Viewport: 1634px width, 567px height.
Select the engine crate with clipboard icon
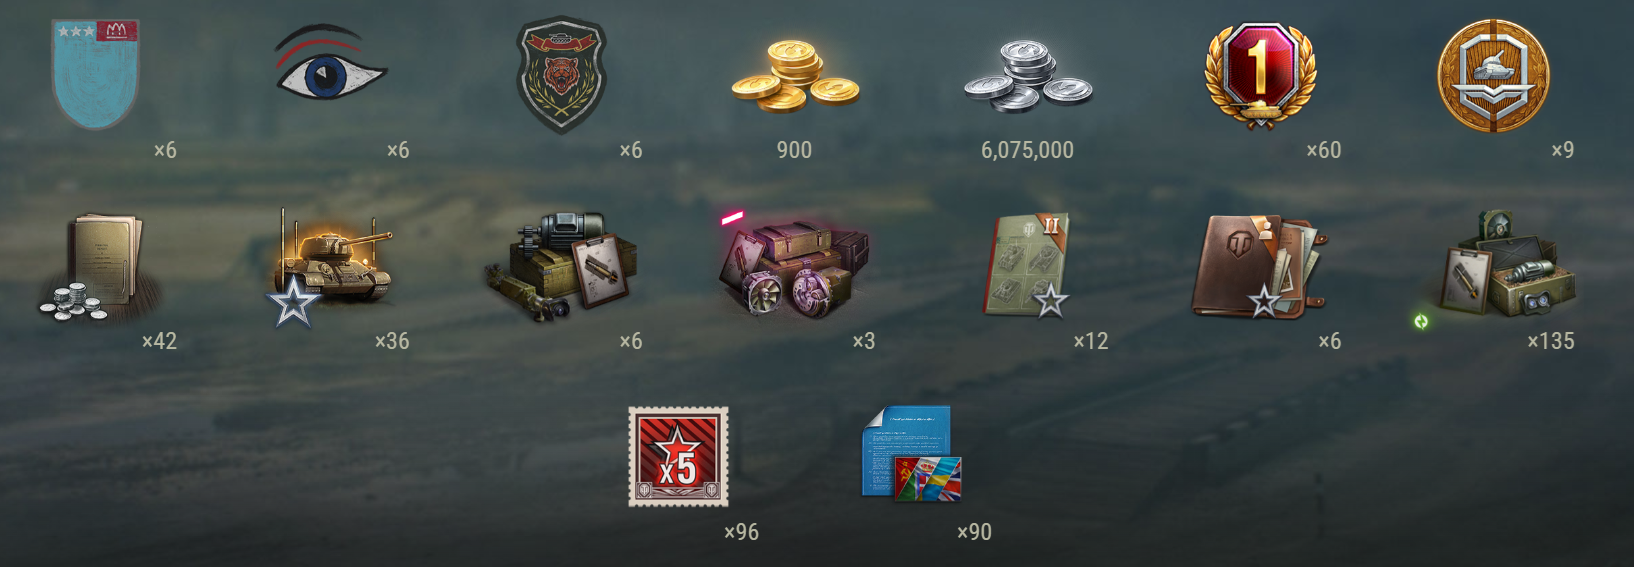562,265
